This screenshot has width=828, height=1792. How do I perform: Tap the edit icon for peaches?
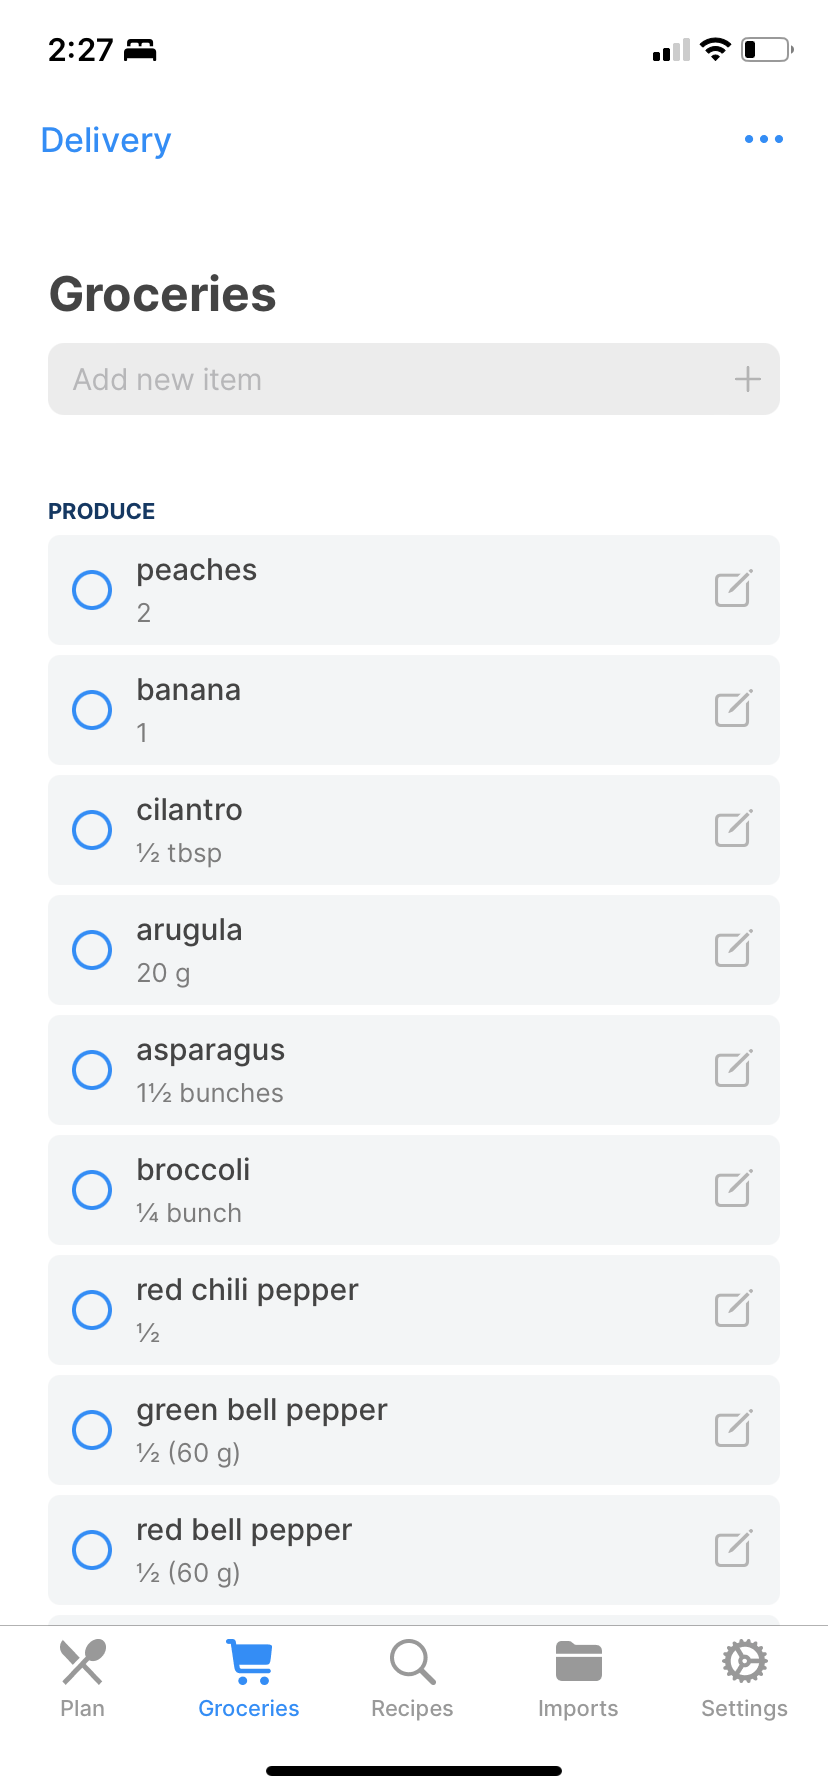click(733, 589)
